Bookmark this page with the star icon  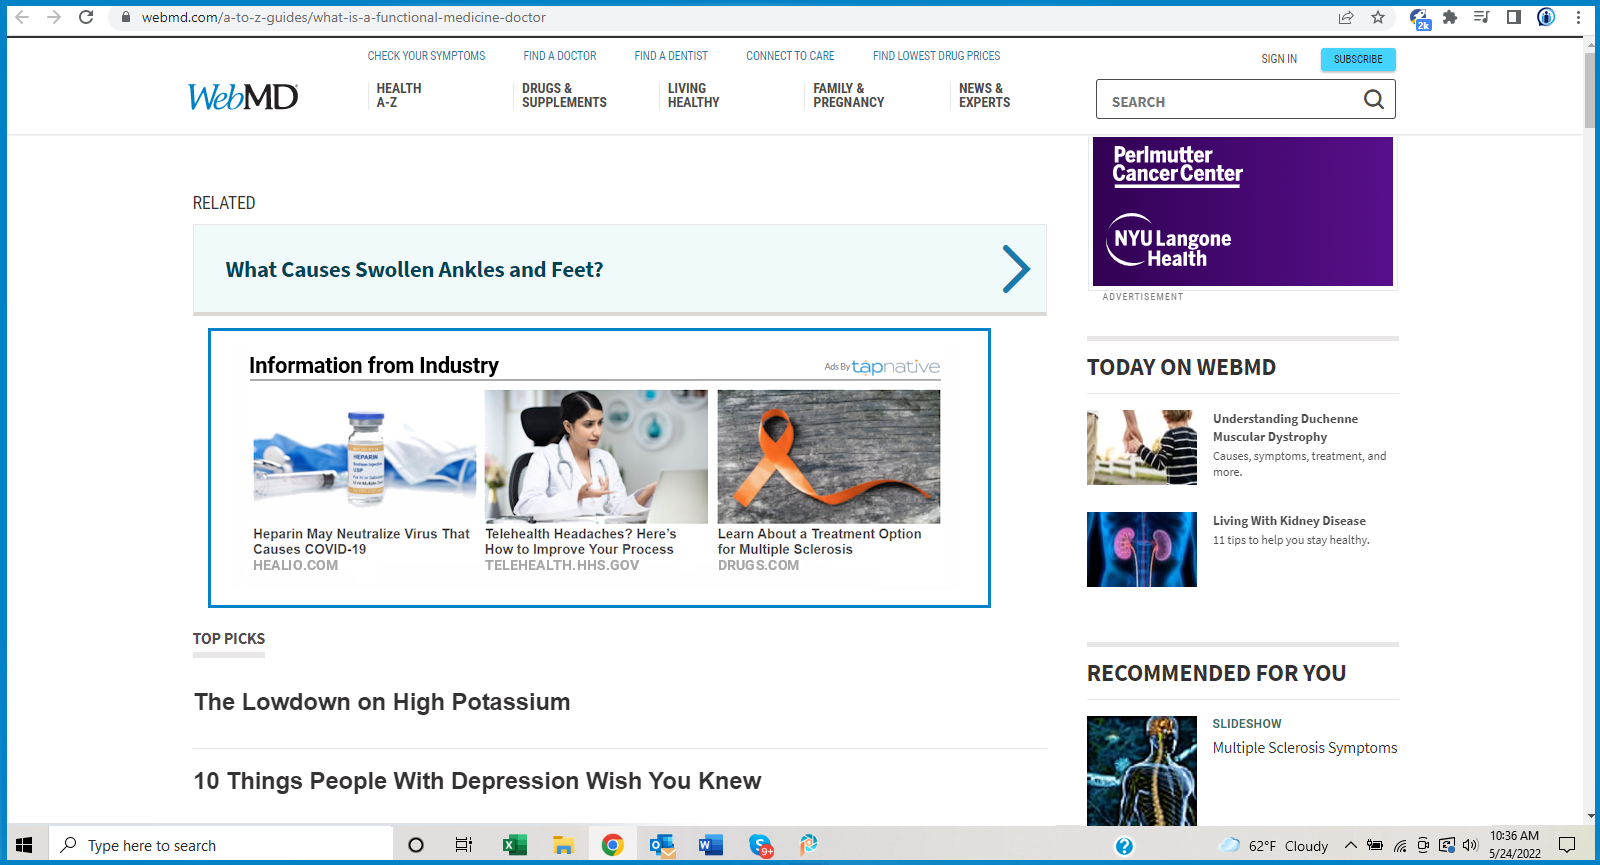(1378, 17)
